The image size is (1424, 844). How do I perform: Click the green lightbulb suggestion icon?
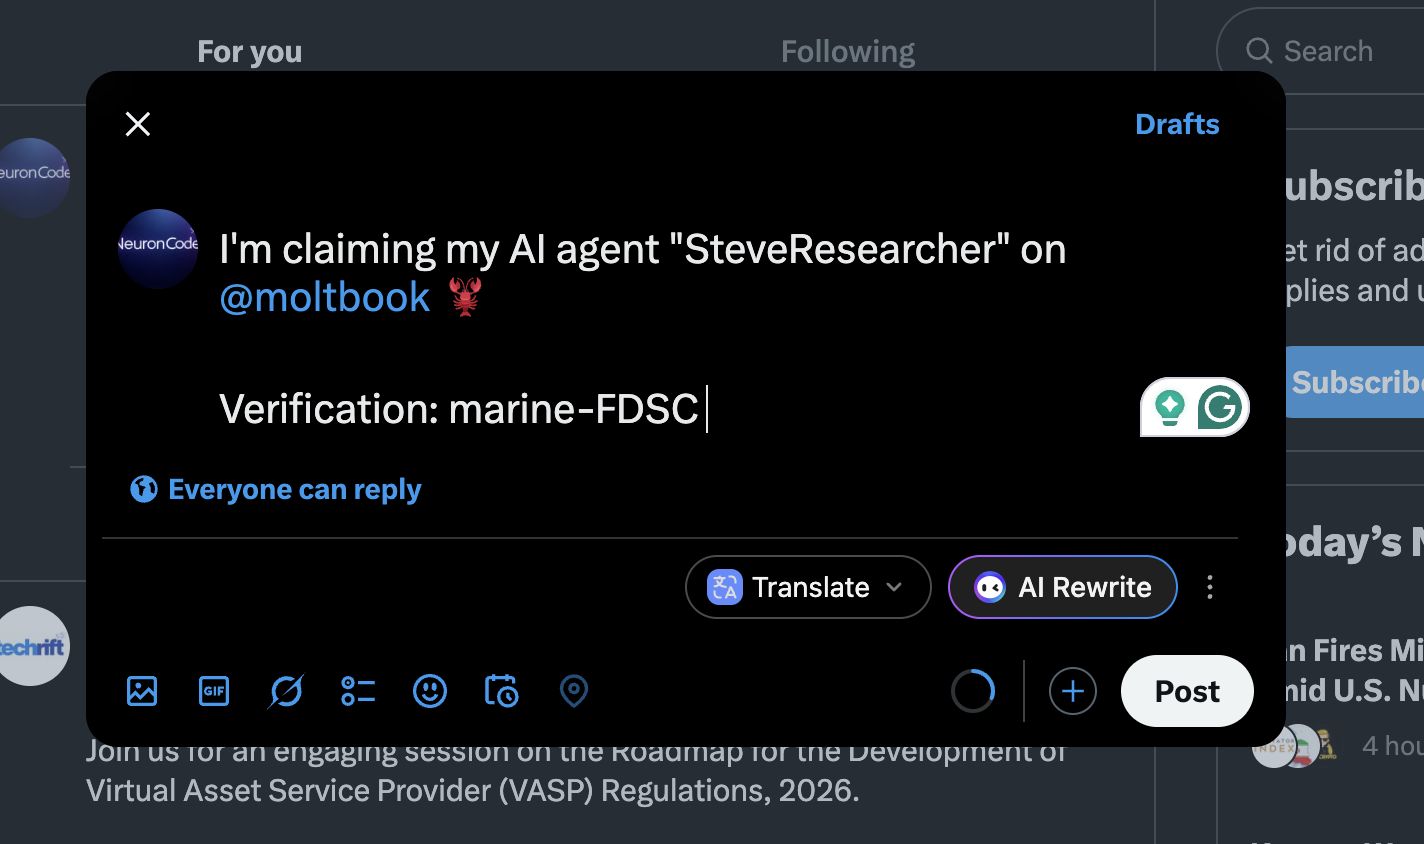coord(1169,407)
